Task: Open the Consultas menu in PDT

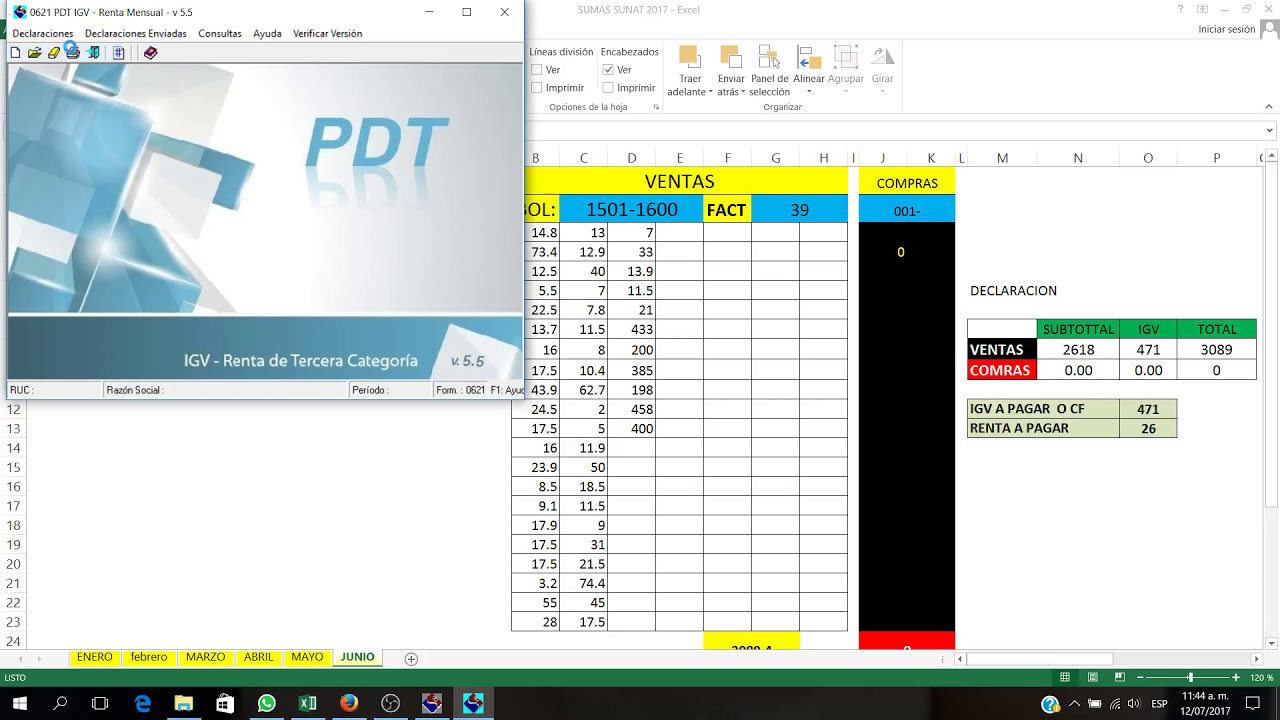Action: point(220,33)
